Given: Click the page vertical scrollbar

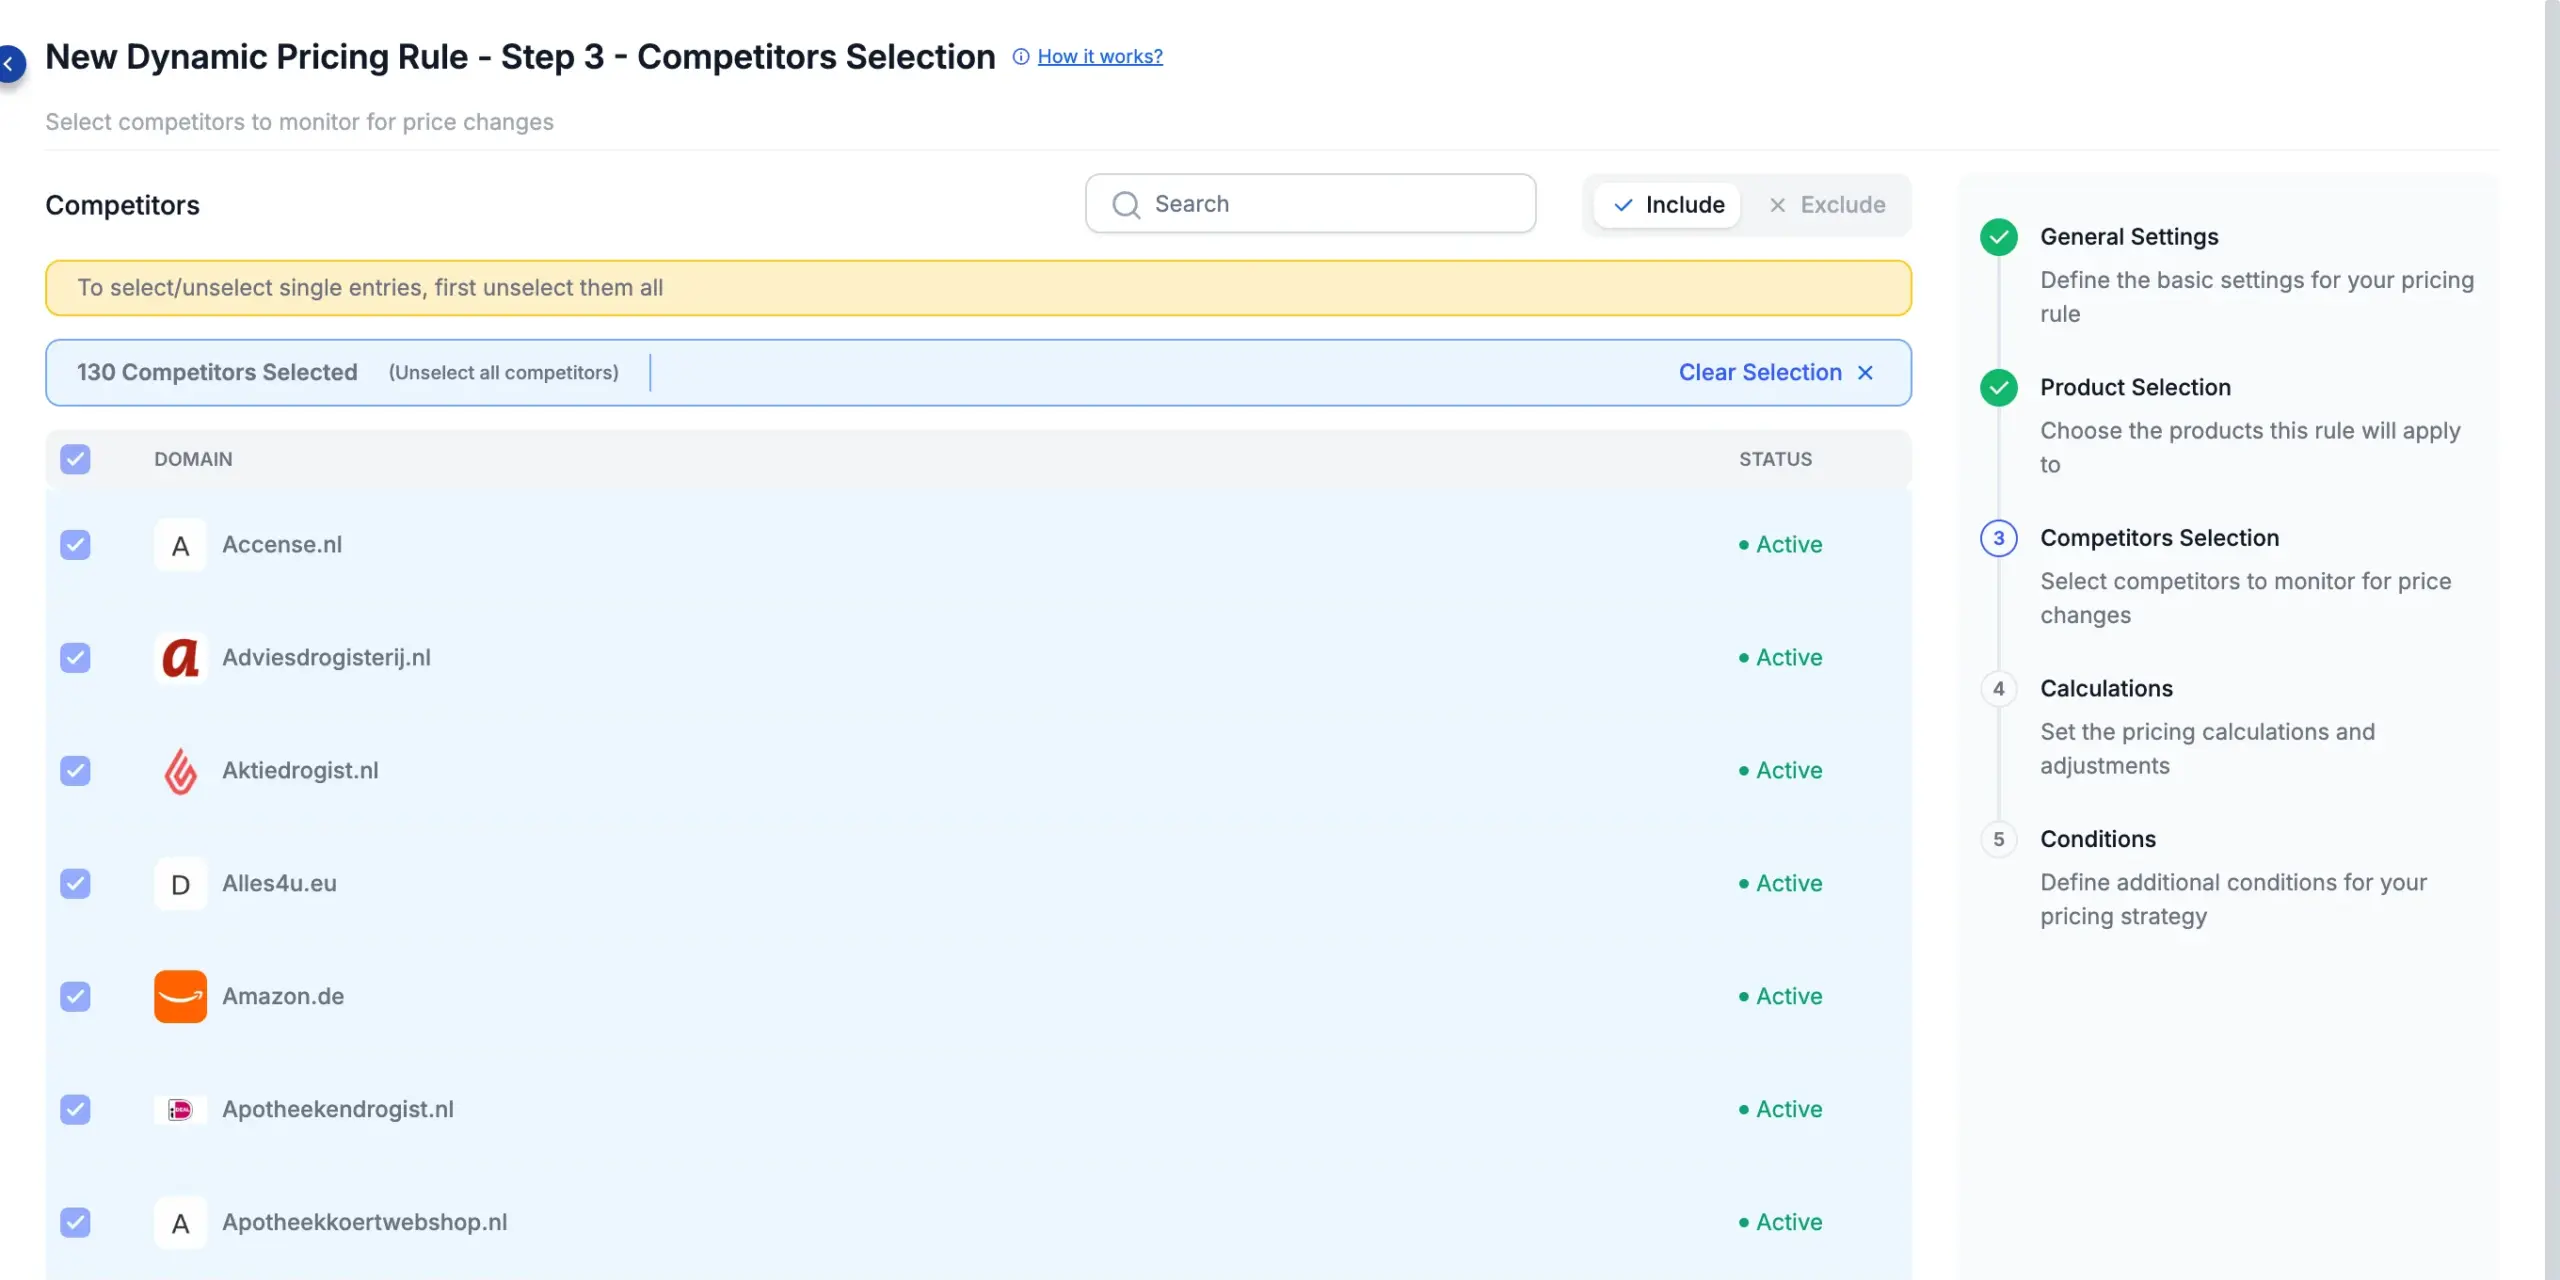Looking at the screenshot, I should 2552,640.
